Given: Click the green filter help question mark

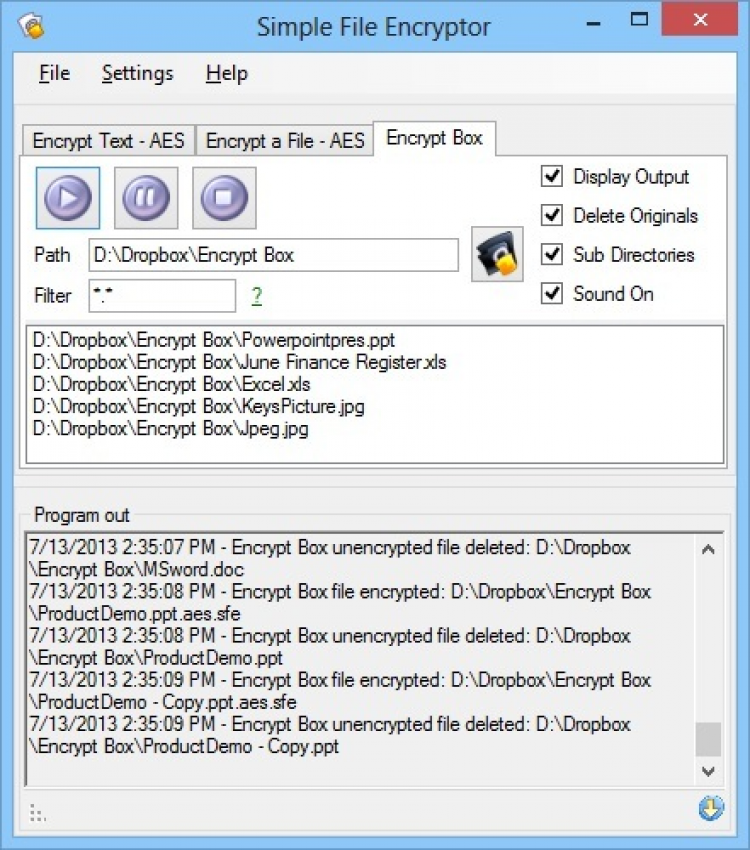Looking at the screenshot, I should 257,296.
